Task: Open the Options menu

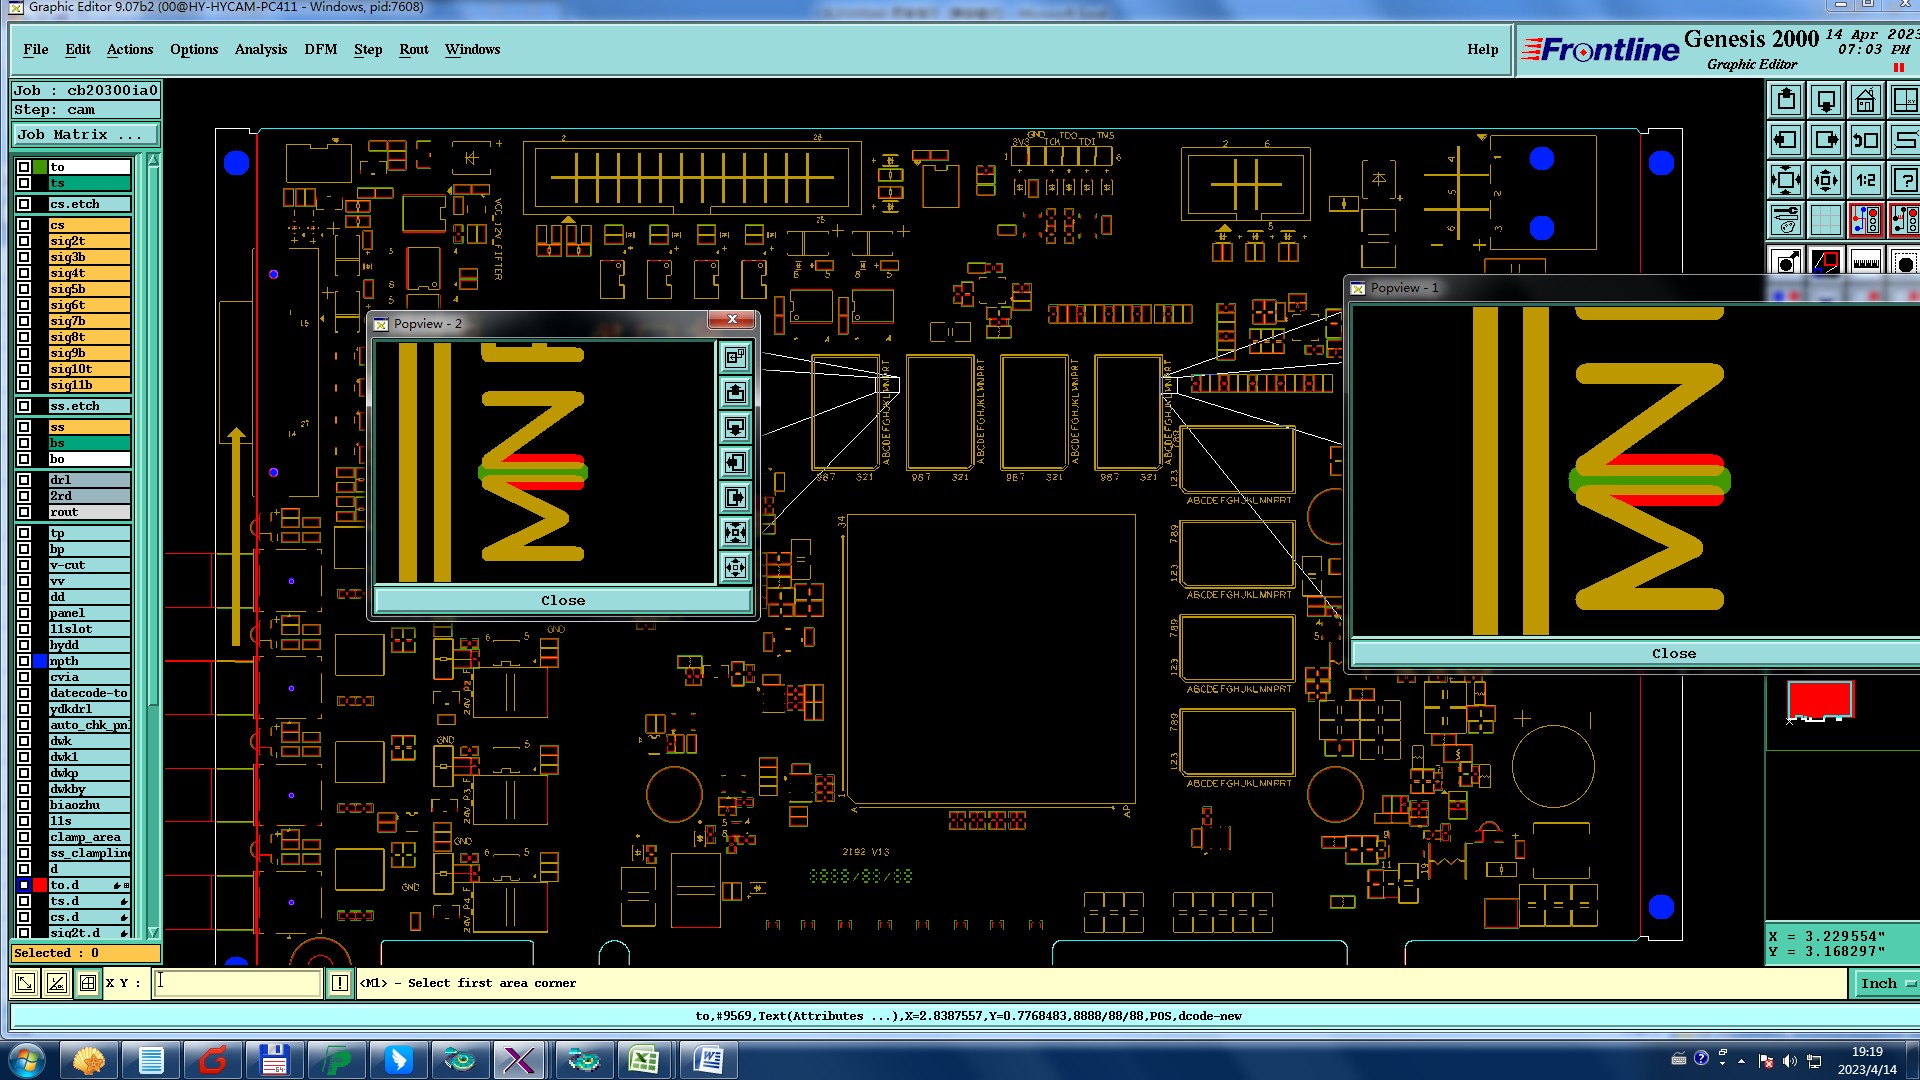Action: tap(194, 49)
